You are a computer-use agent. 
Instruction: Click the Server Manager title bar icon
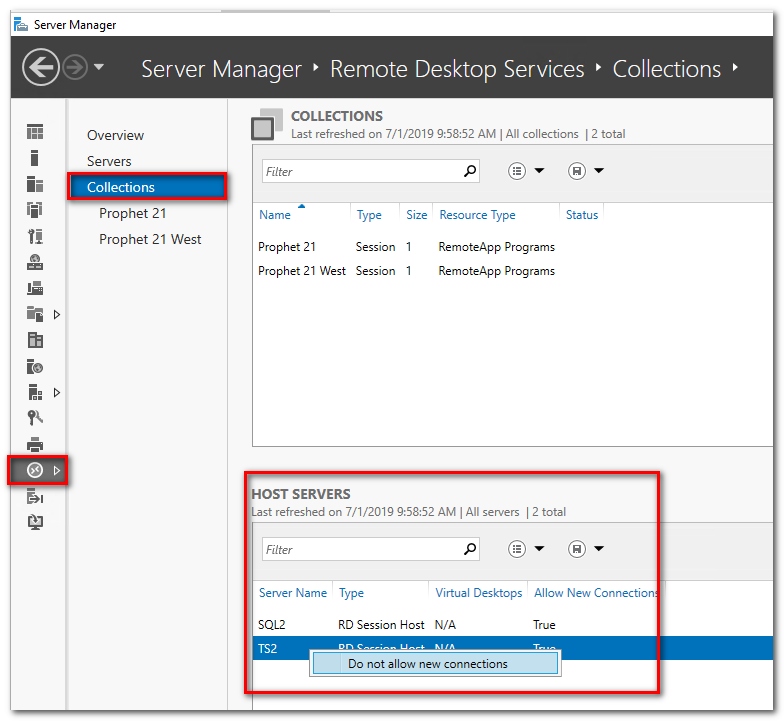[20, 24]
